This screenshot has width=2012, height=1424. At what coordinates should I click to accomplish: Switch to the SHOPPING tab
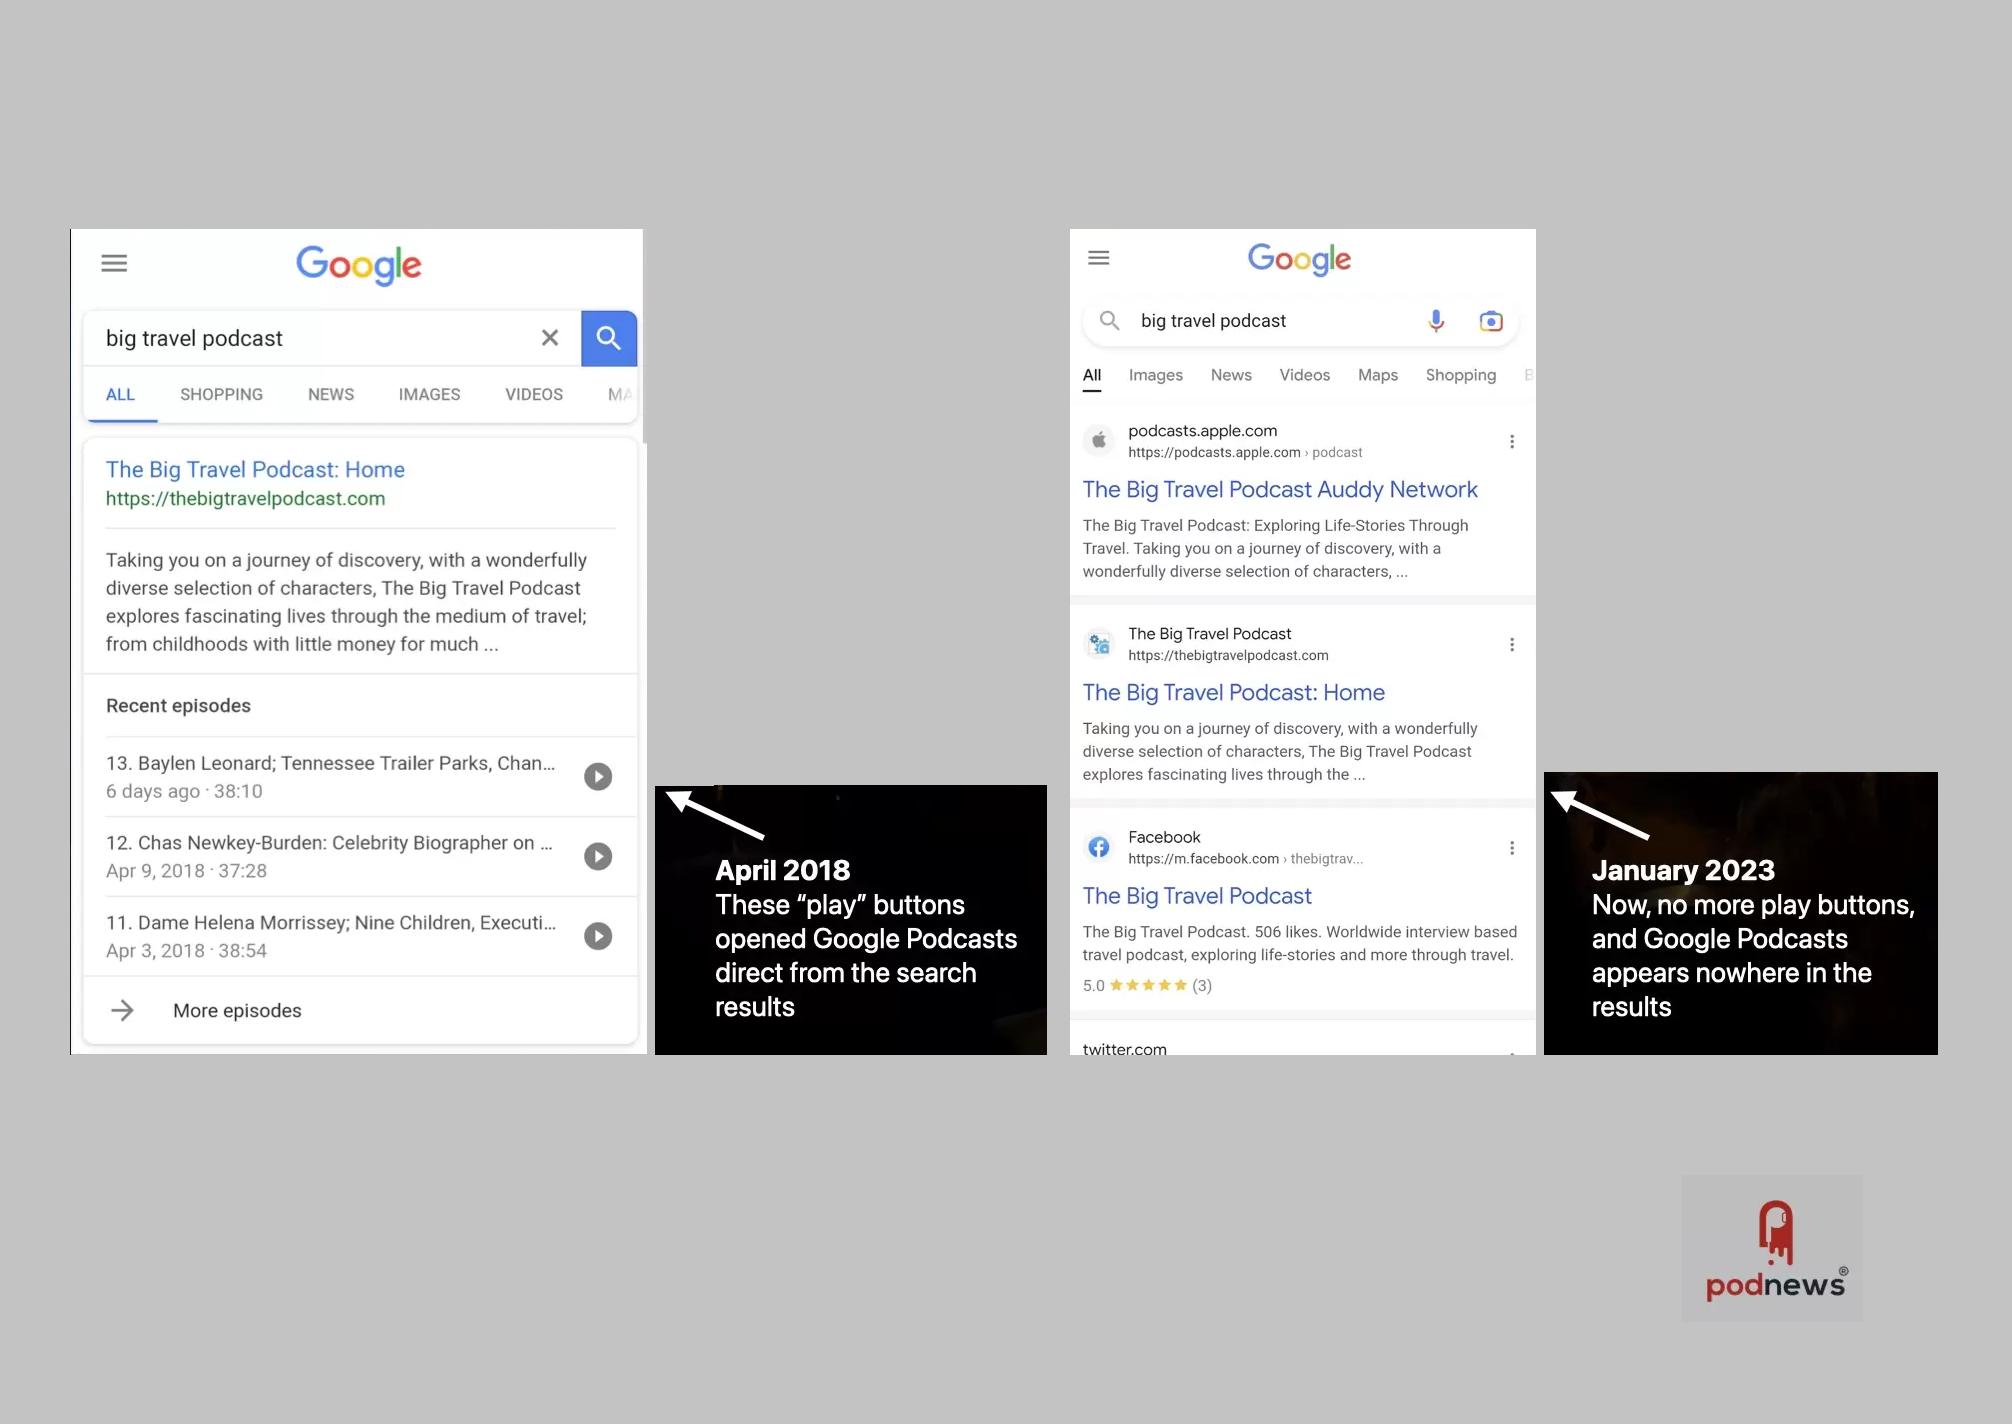pos(221,394)
